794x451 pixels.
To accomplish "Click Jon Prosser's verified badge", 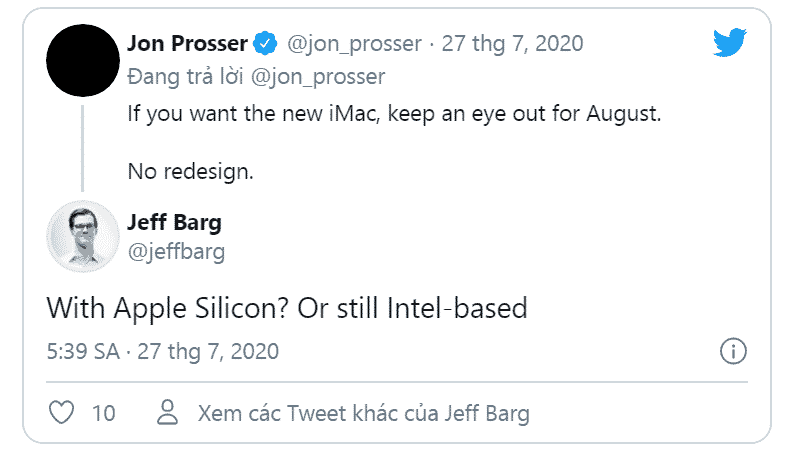I will (265, 43).
